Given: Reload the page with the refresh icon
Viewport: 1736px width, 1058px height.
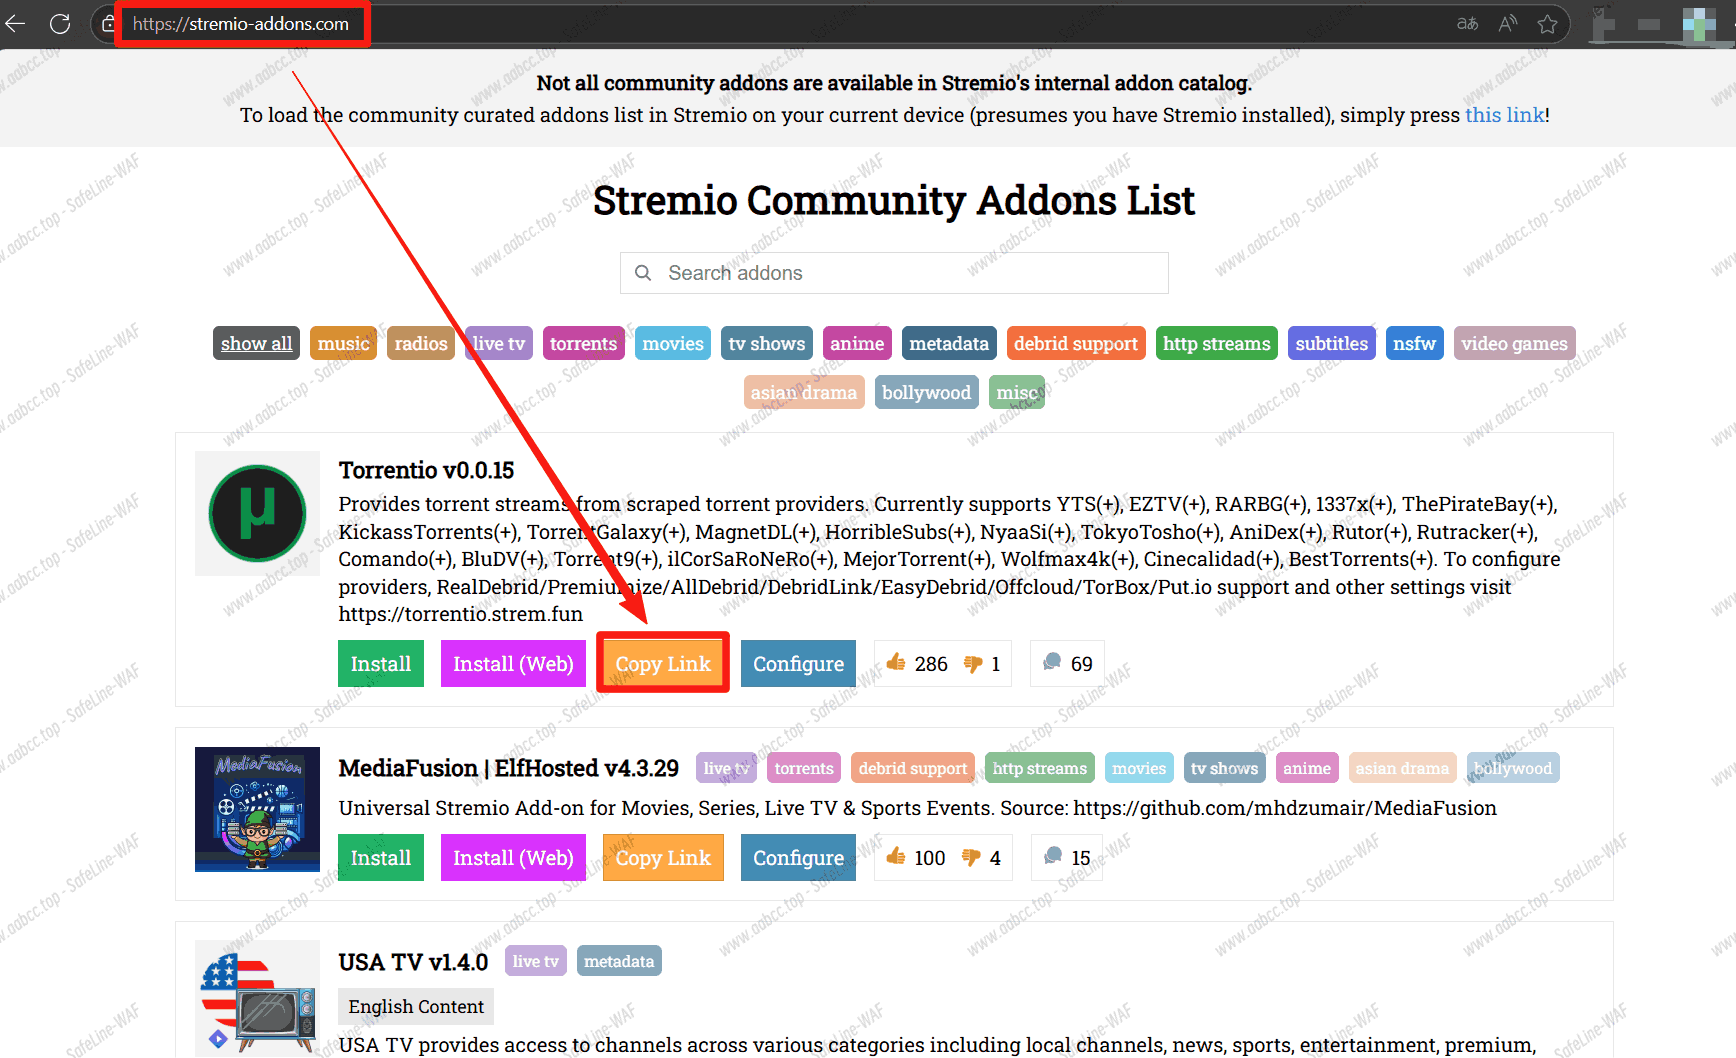Looking at the screenshot, I should tap(60, 23).
